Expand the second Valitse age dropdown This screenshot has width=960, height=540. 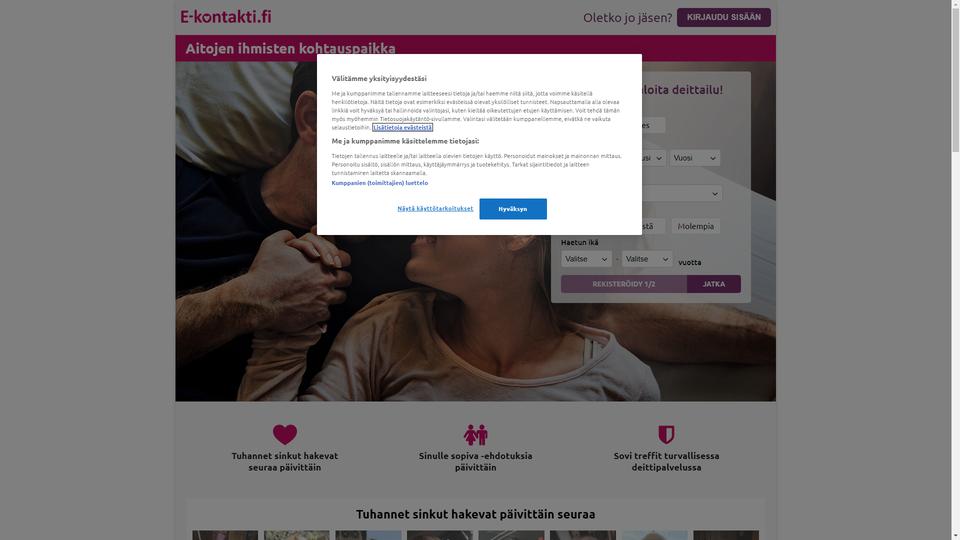click(647, 259)
